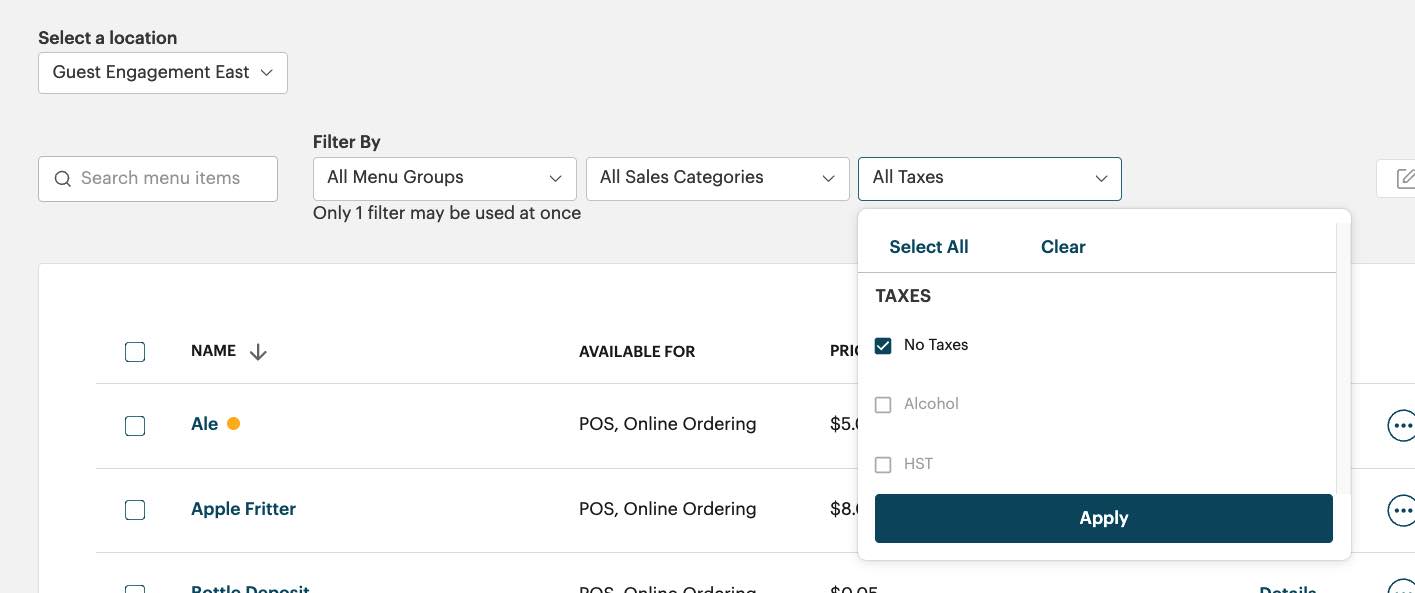Open the Guest Engagement East location dropdown
The width and height of the screenshot is (1415, 593).
pyautogui.click(x=162, y=72)
